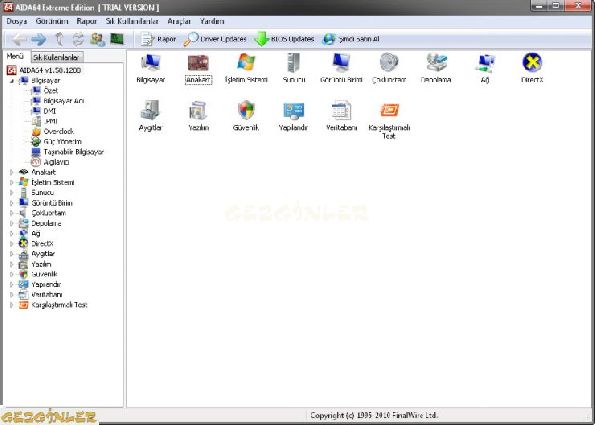Select Taşınabilir Bilgisayar in the tree
This screenshot has width=595, height=425.
click(67, 152)
